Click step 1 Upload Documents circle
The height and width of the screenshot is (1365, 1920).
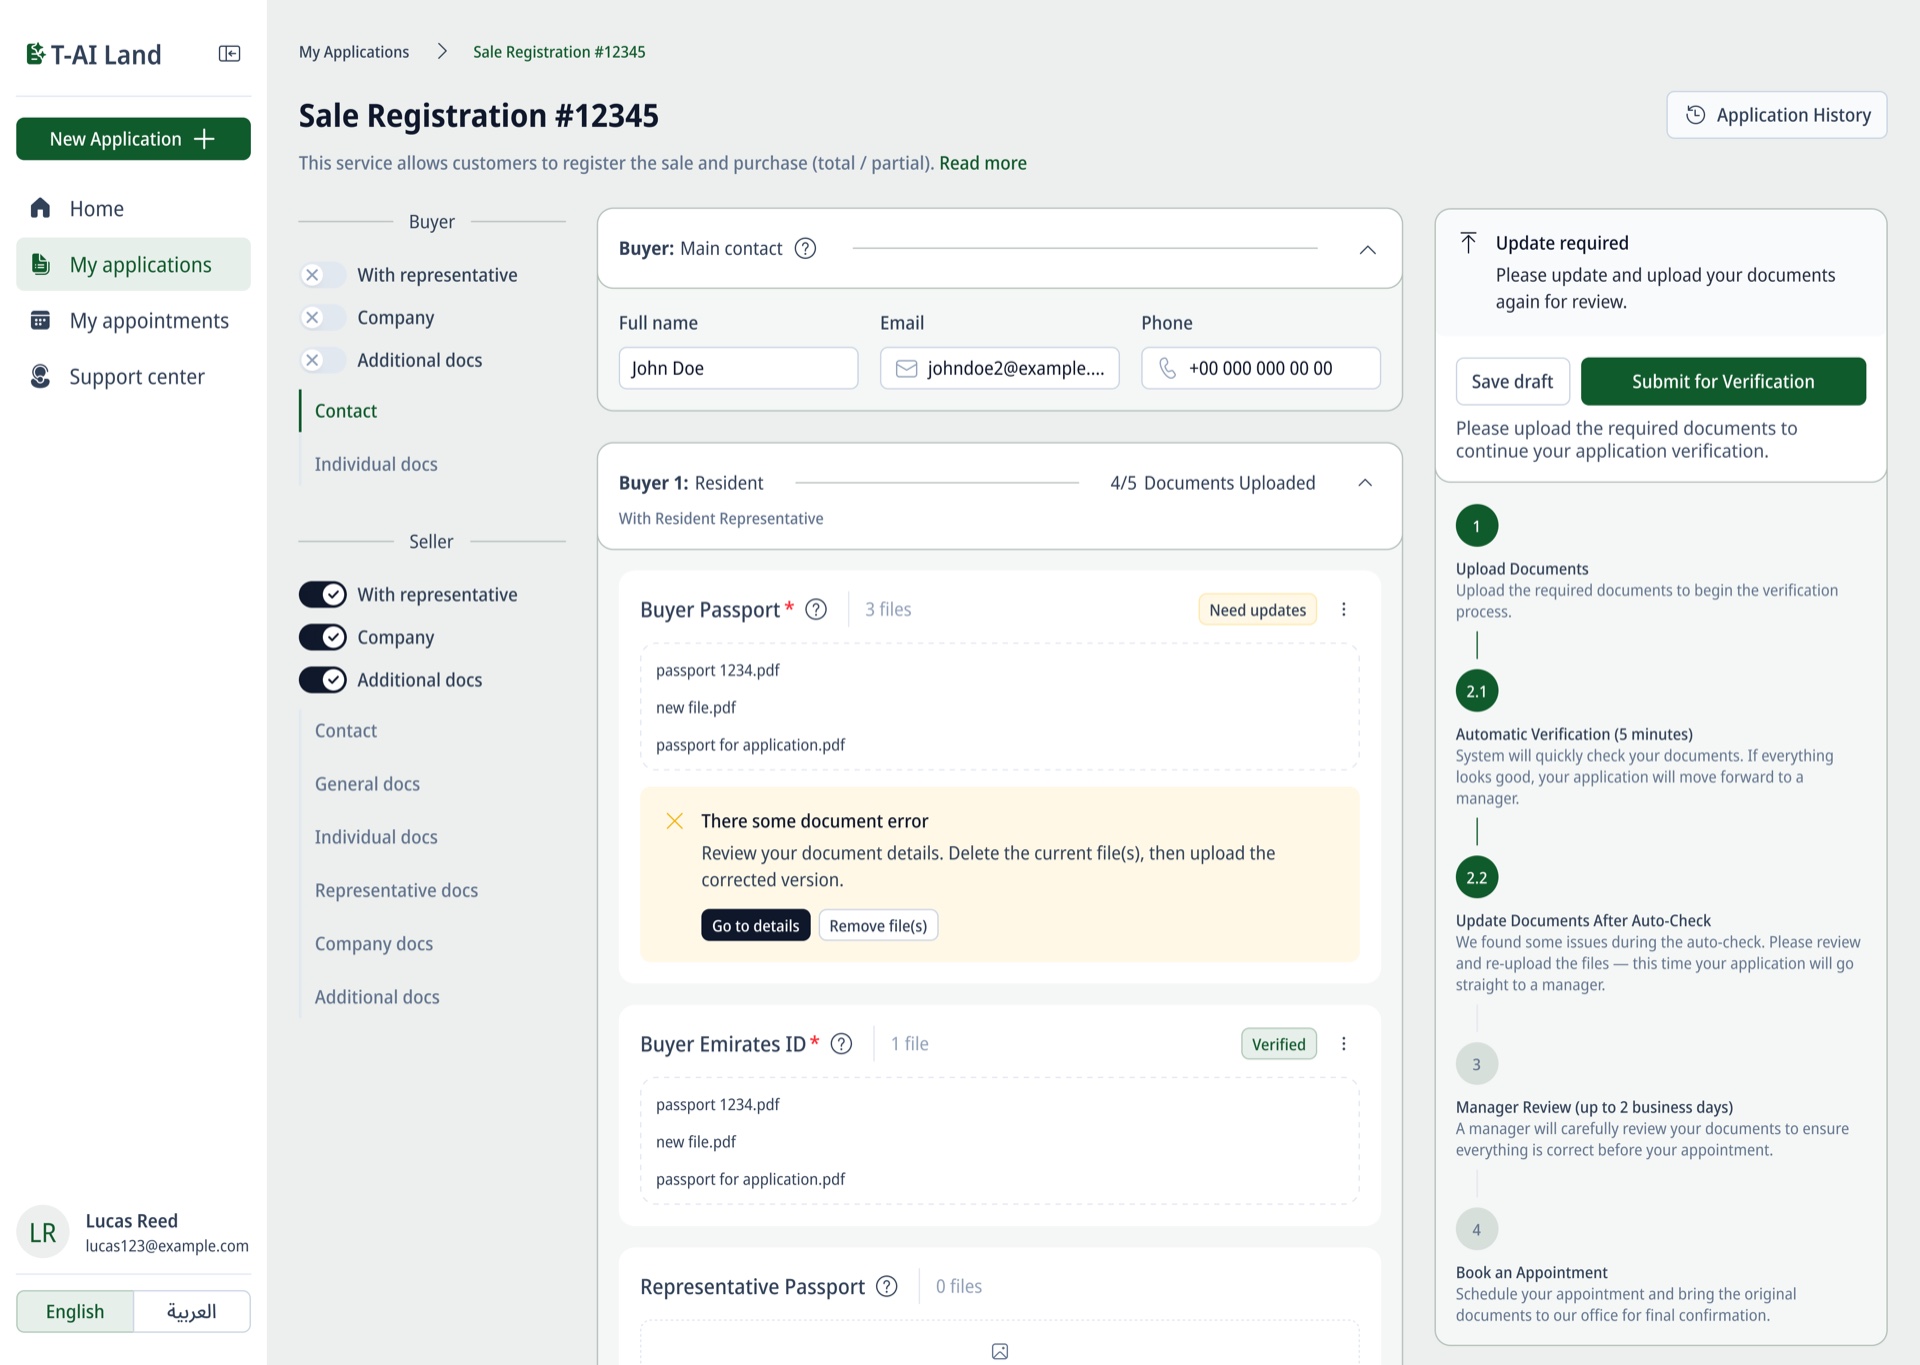(x=1477, y=526)
